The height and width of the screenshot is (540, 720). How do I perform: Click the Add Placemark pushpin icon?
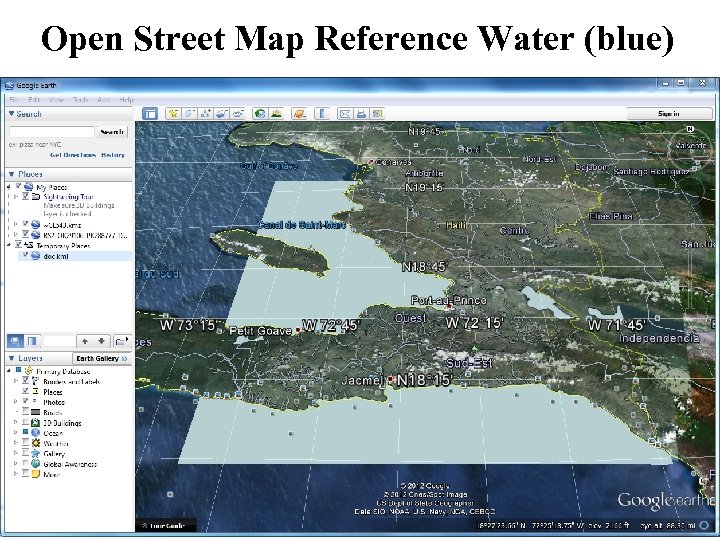(x=173, y=113)
